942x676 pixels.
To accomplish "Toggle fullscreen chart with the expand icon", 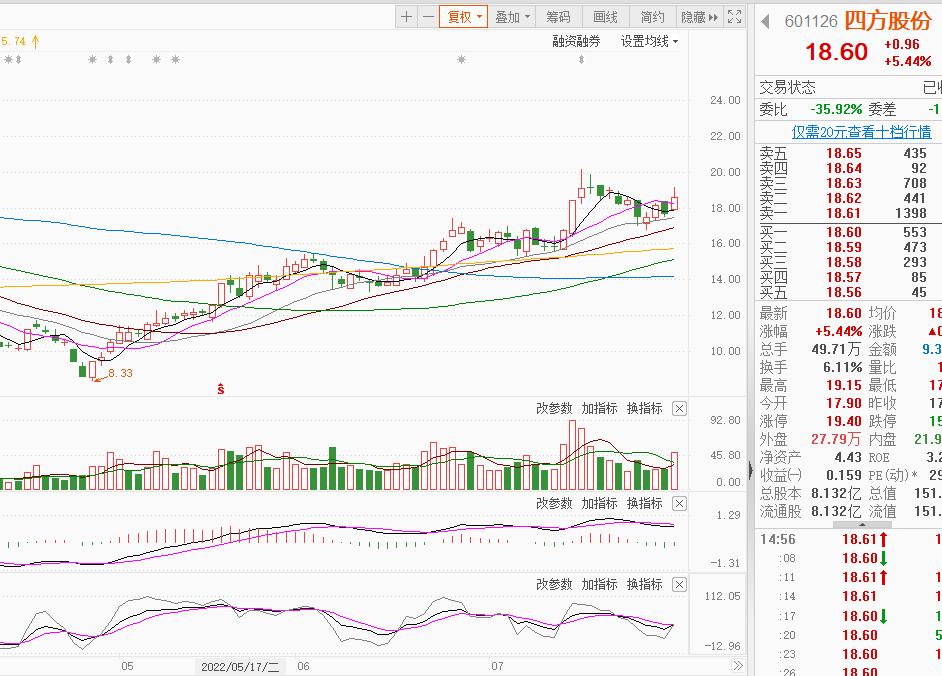I will (735, 17).
